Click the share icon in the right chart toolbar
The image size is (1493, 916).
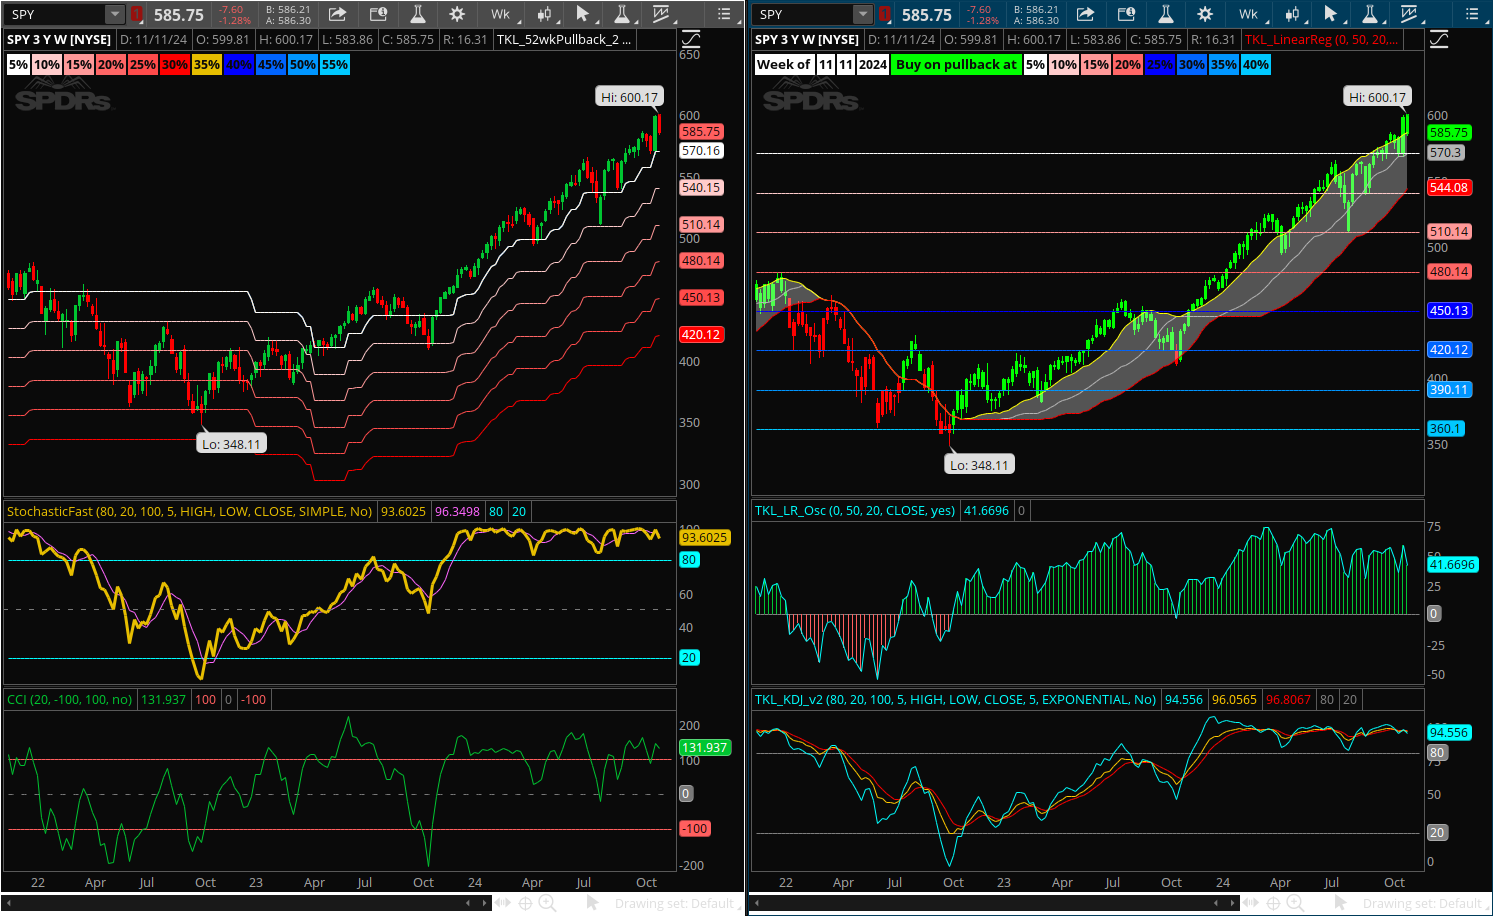(x=1085, y=14)
